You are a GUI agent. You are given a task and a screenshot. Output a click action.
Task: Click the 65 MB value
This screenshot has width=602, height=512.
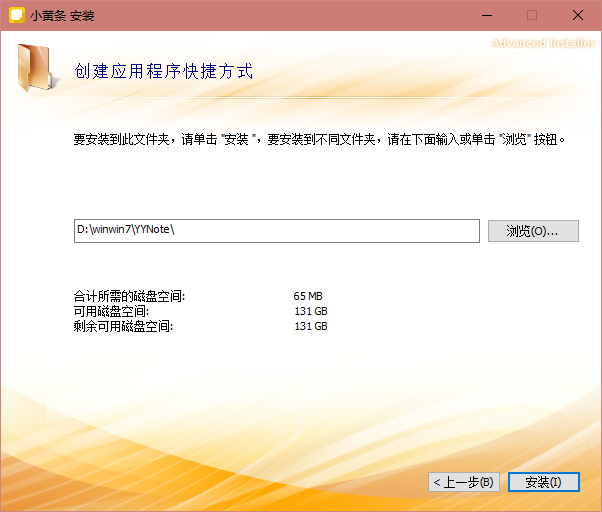(x=308, y=296)
